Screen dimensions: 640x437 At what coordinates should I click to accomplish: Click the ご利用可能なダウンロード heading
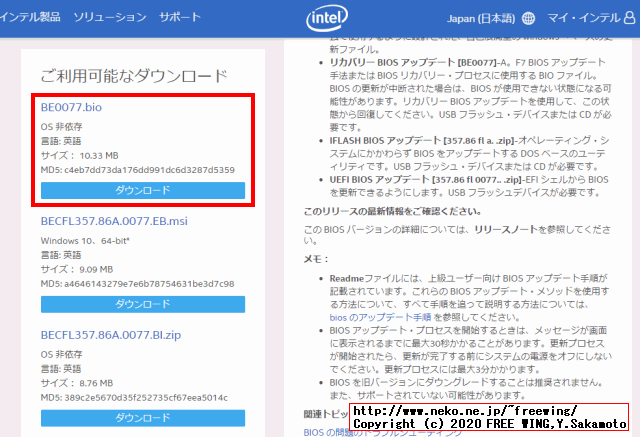pyautogui.click(x=134, y=76)
